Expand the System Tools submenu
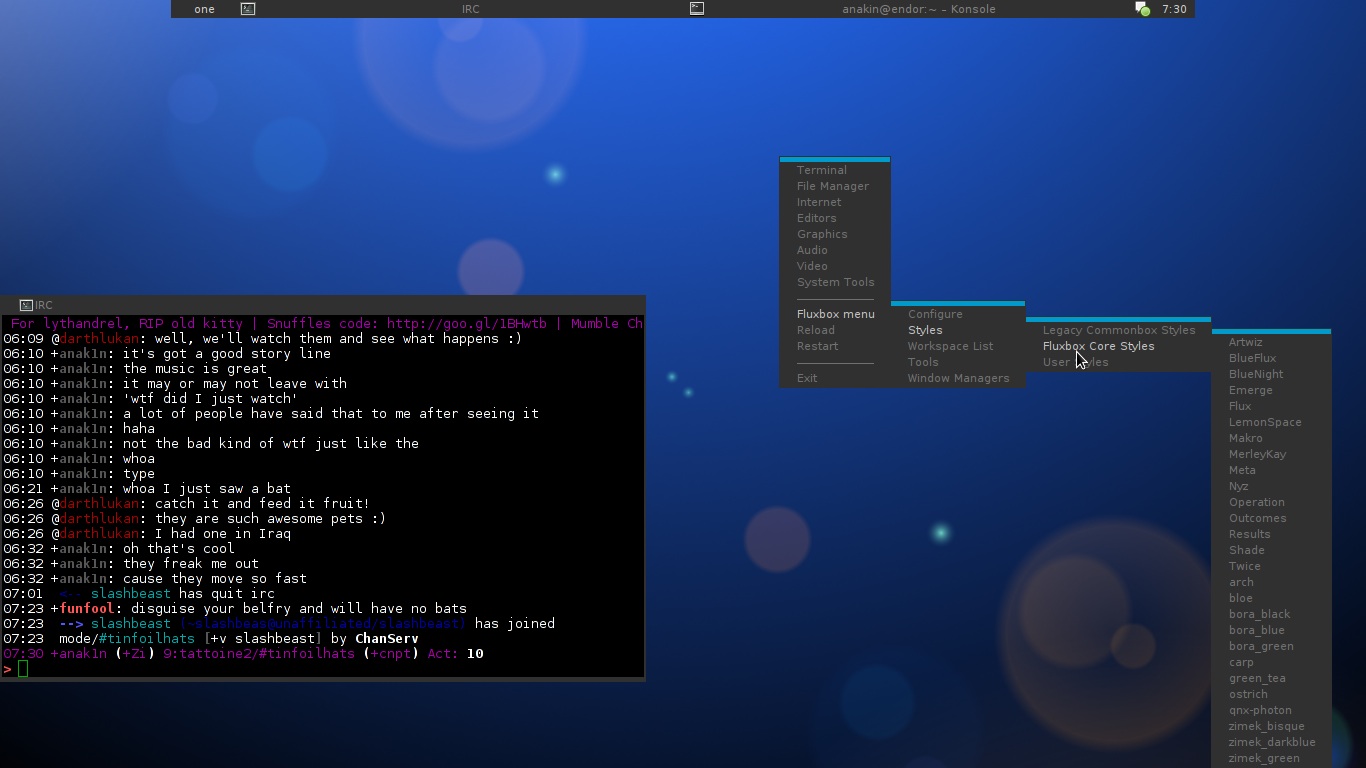 point(835,282)
